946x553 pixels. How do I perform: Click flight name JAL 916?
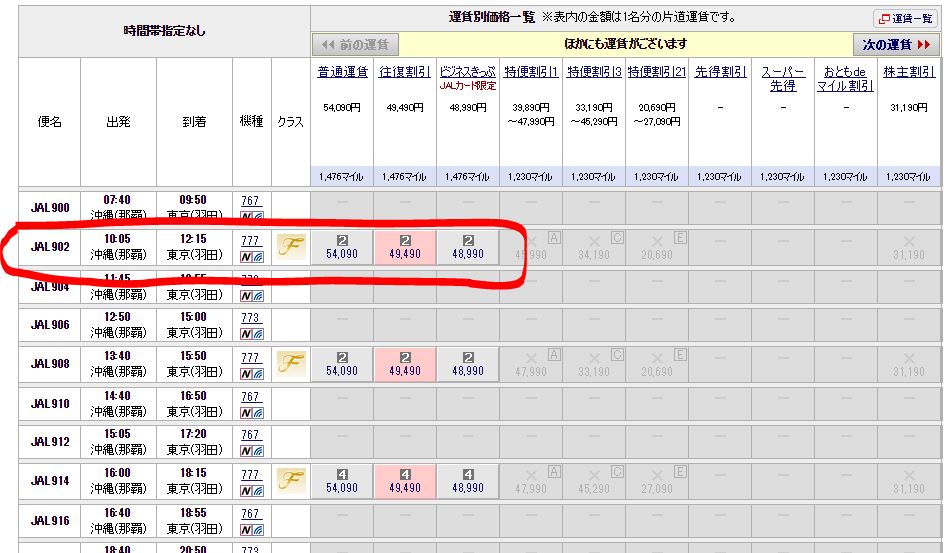49,520
